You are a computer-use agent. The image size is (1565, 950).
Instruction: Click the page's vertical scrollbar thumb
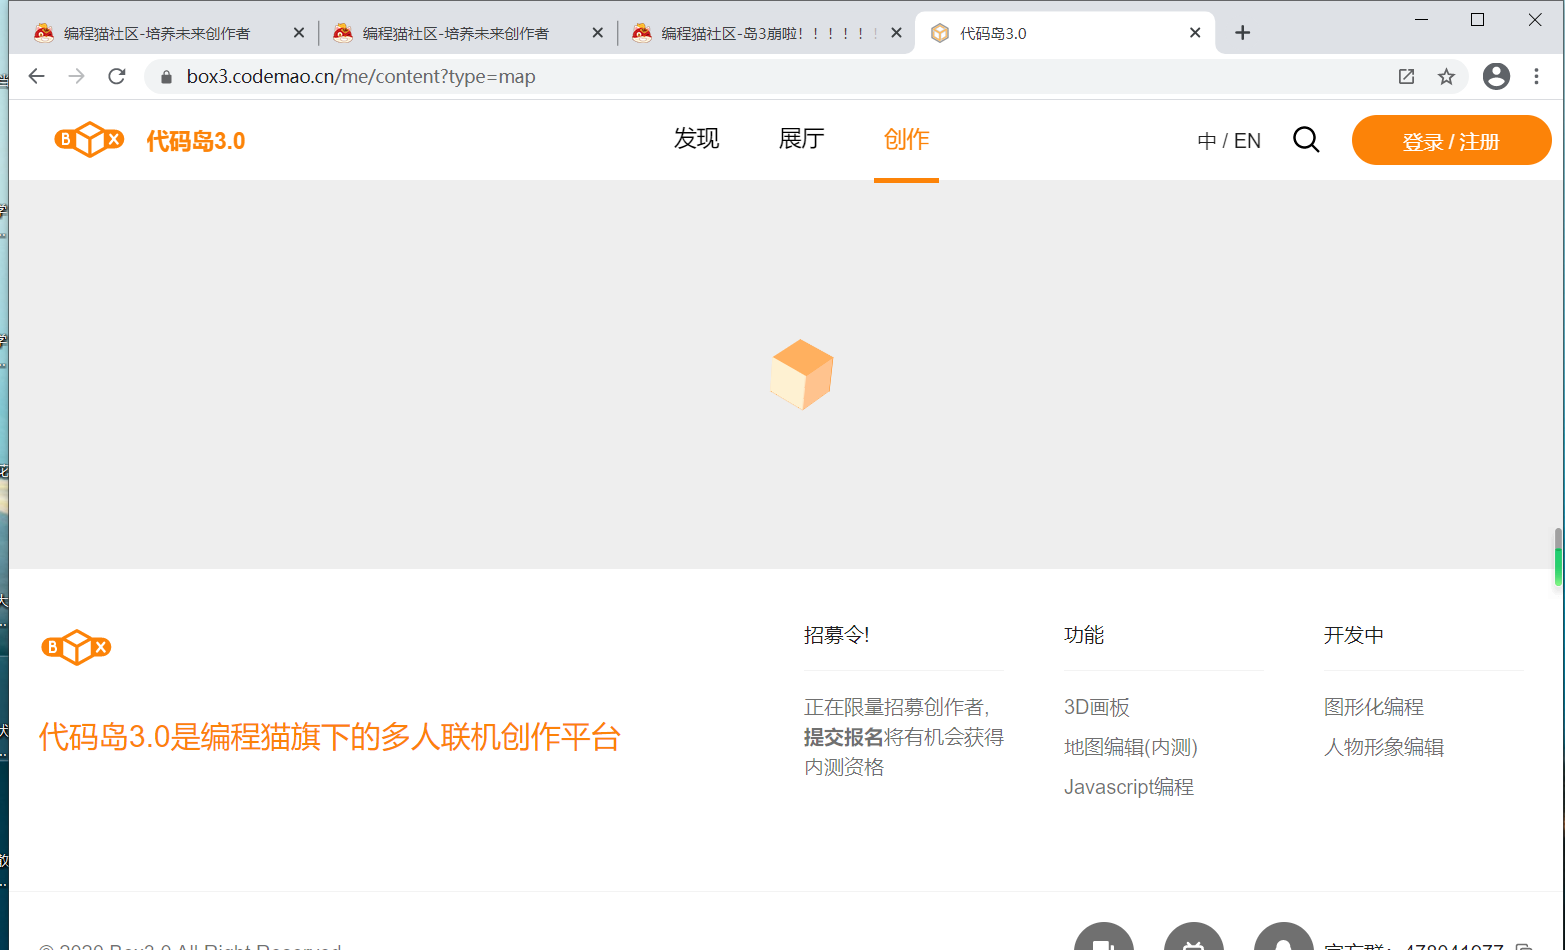tap(1558, 557)
